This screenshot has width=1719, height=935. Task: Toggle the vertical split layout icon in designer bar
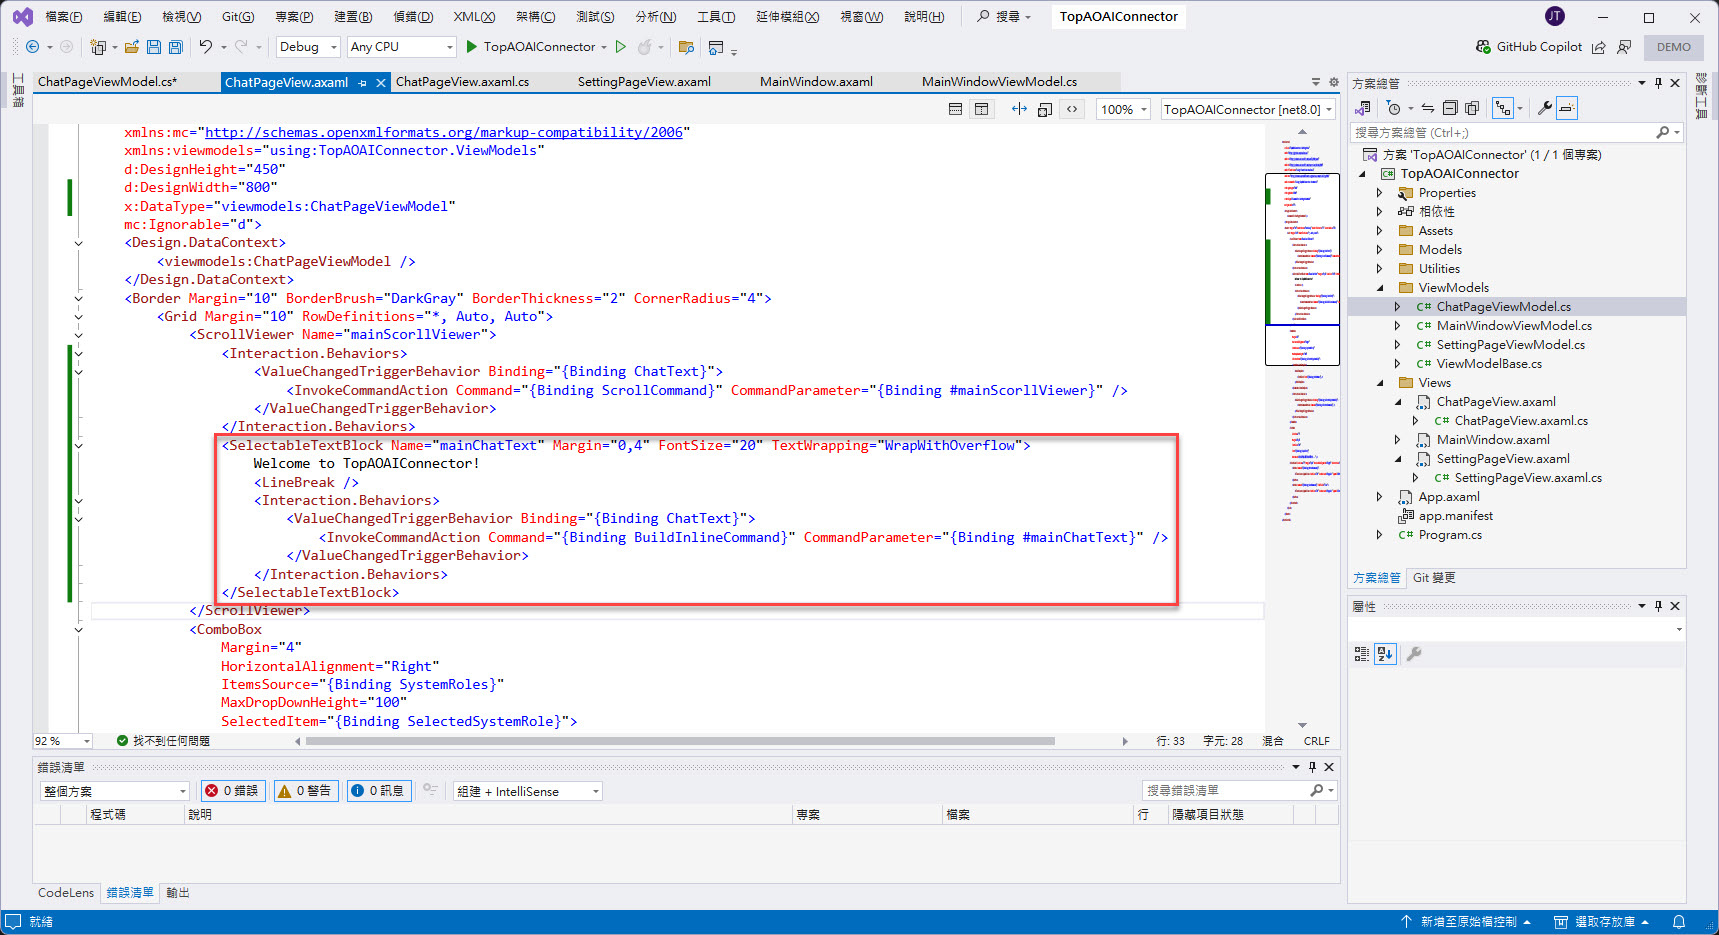point(981,109)
